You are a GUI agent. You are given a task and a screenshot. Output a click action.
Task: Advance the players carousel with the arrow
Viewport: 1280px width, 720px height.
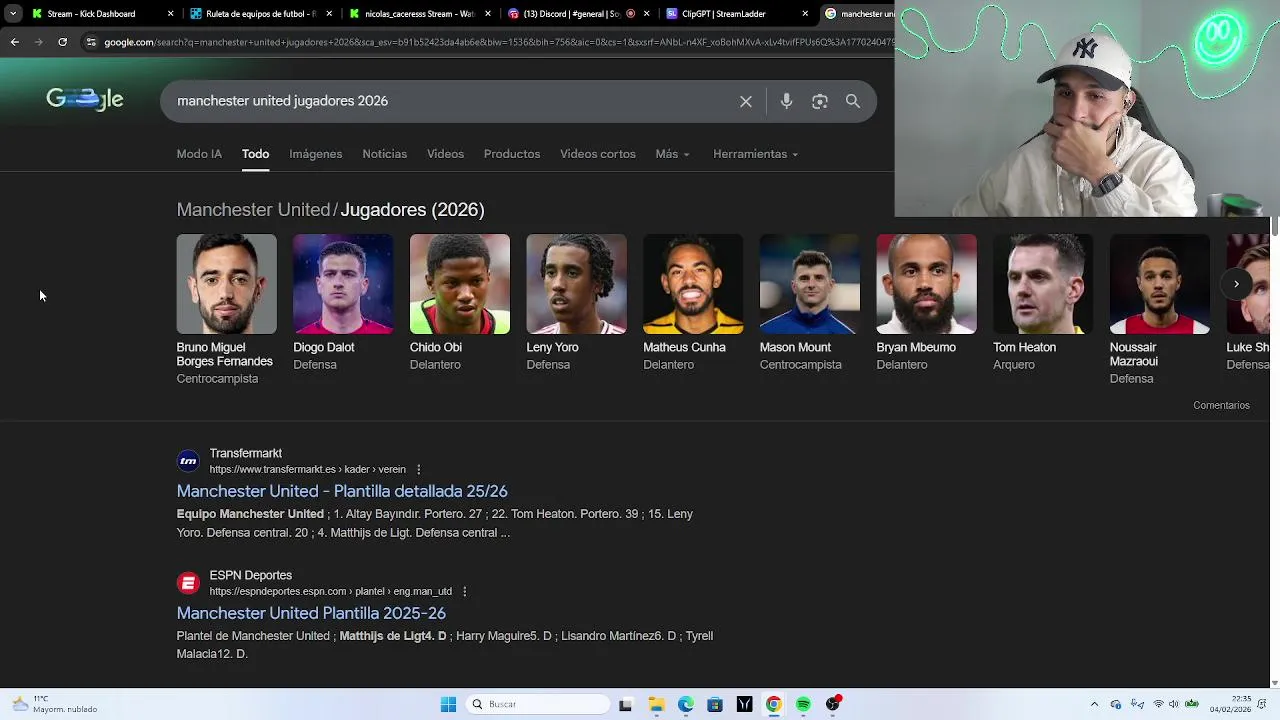[x=1236, y=284]
